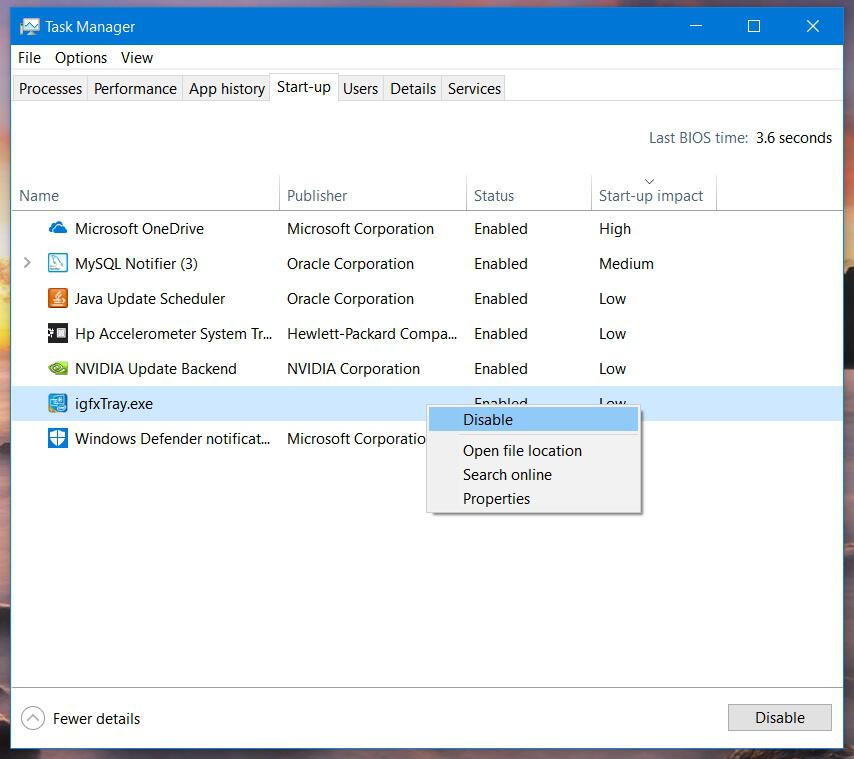Image resolution: width=854 pixels, height=759 pixels.
Task: Sort by the Publisher column header
Action: (373, 193)
